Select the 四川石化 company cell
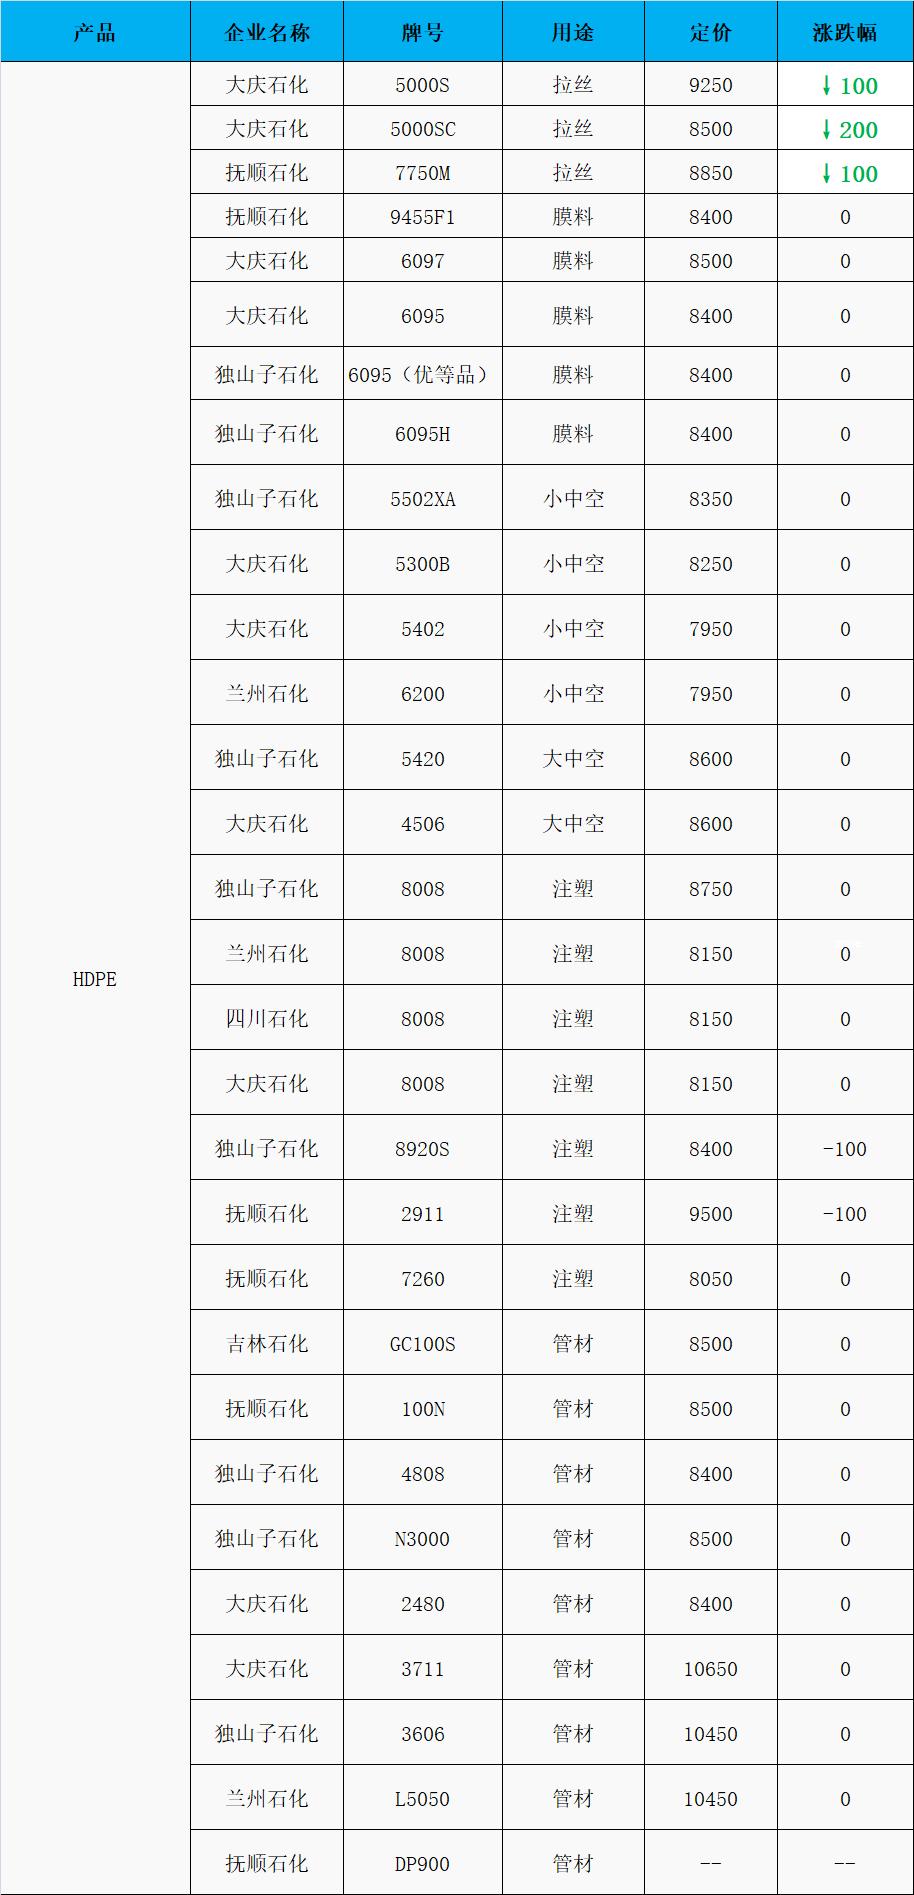 pyautogui.click(x=267, y=1019)
